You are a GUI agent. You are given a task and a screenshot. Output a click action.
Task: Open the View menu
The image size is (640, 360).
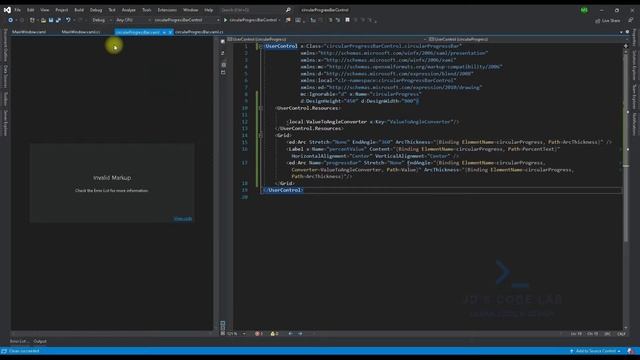44,10
